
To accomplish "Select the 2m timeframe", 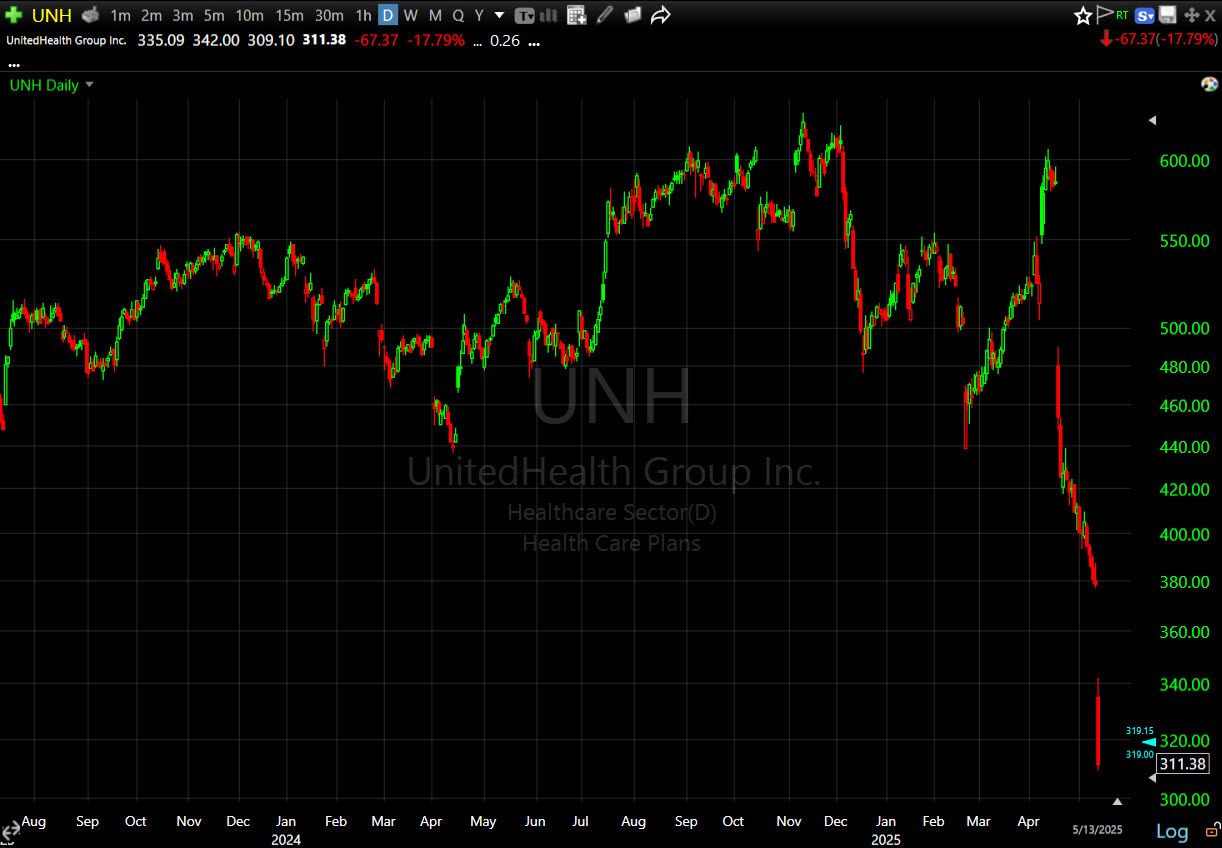I will [151, 15].
